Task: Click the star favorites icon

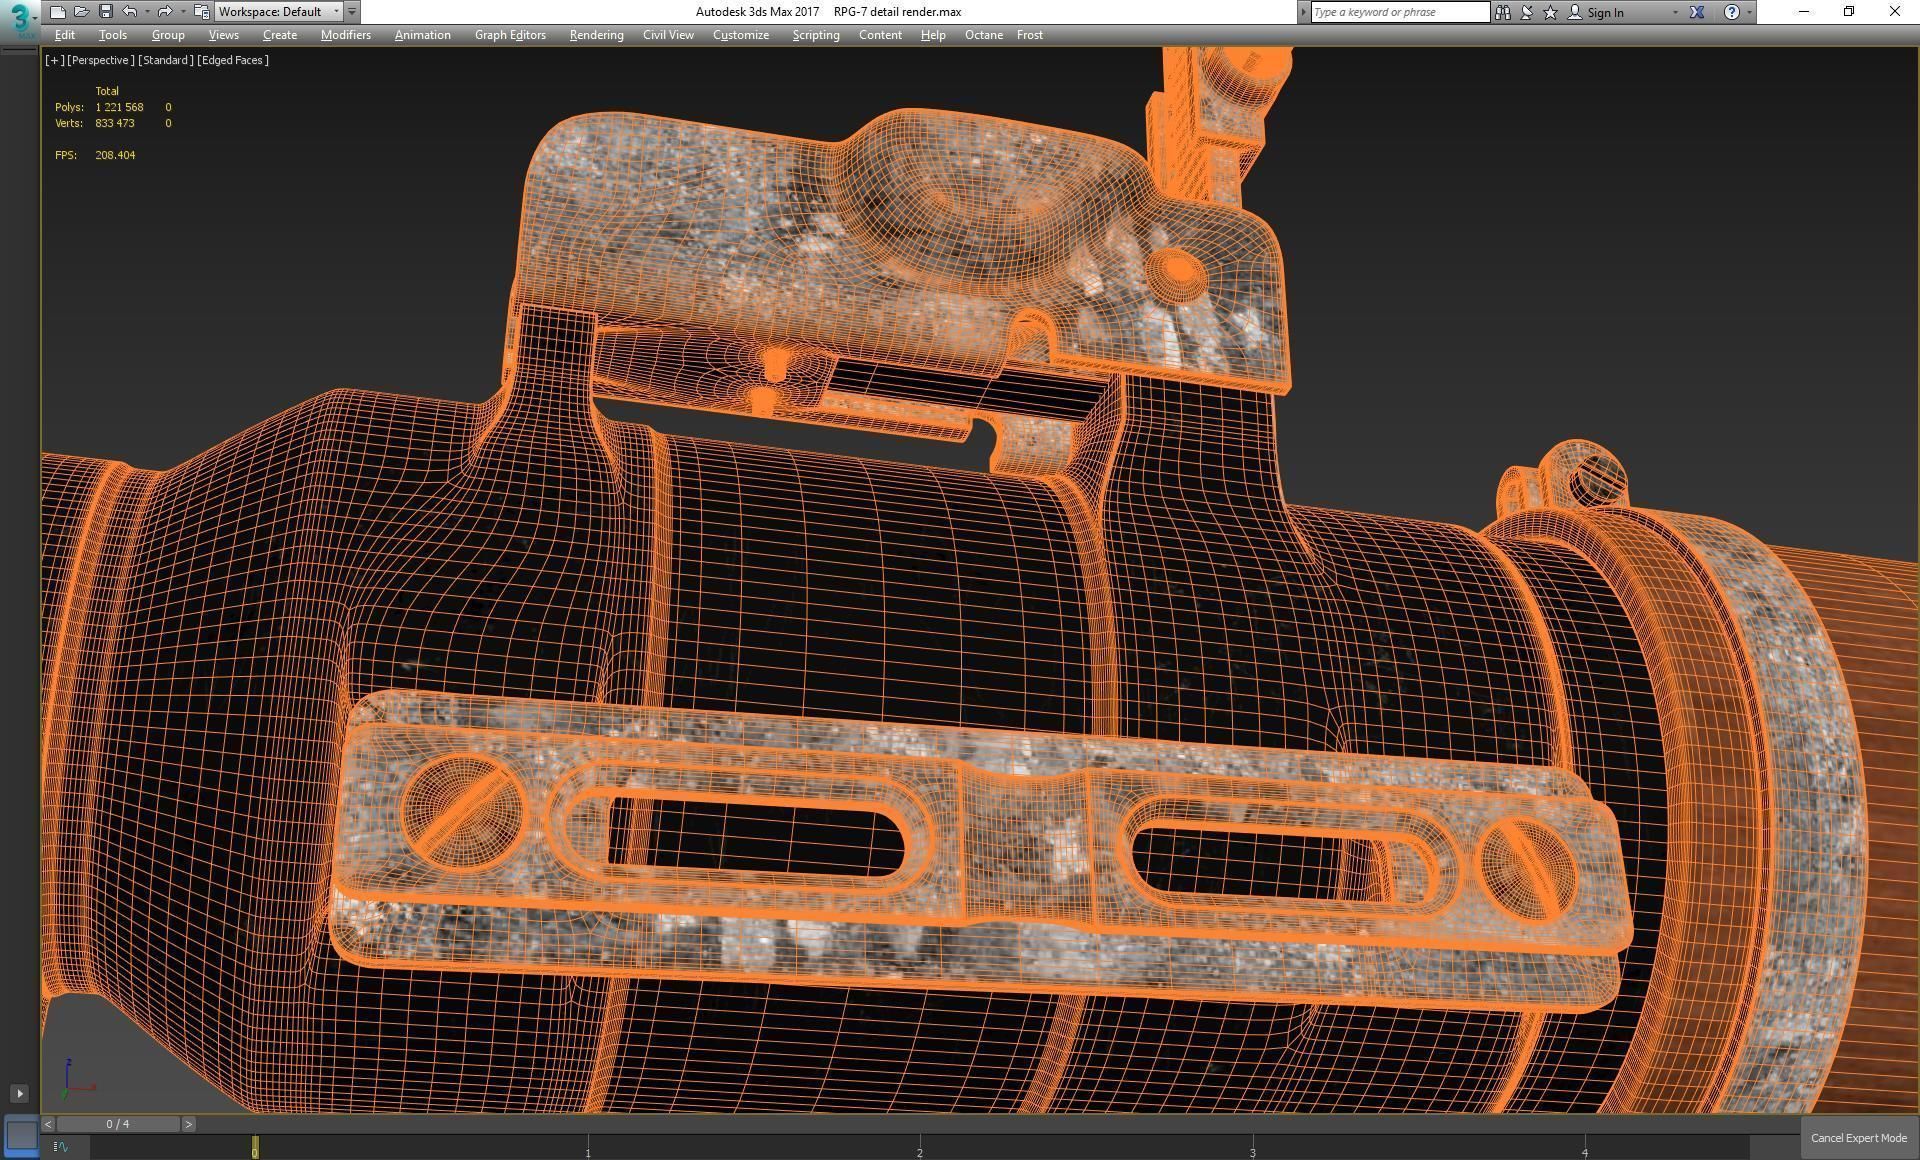Action: (1550, 12)
